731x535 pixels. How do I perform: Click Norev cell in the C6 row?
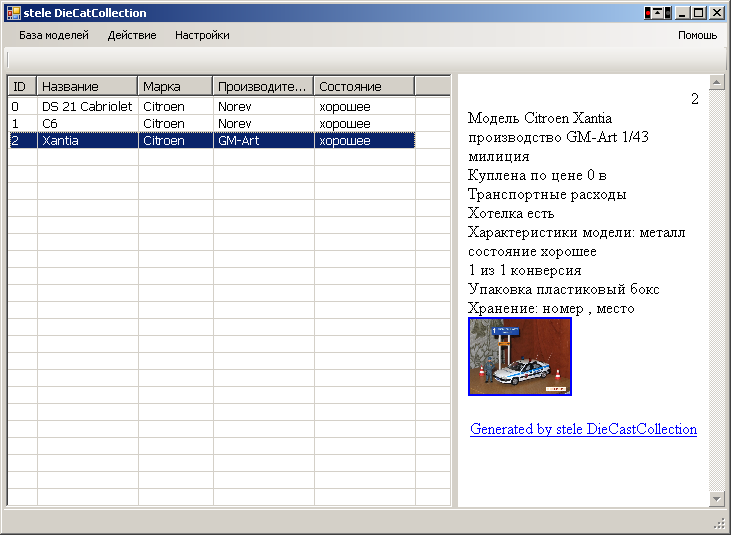[x=264, y=123]
